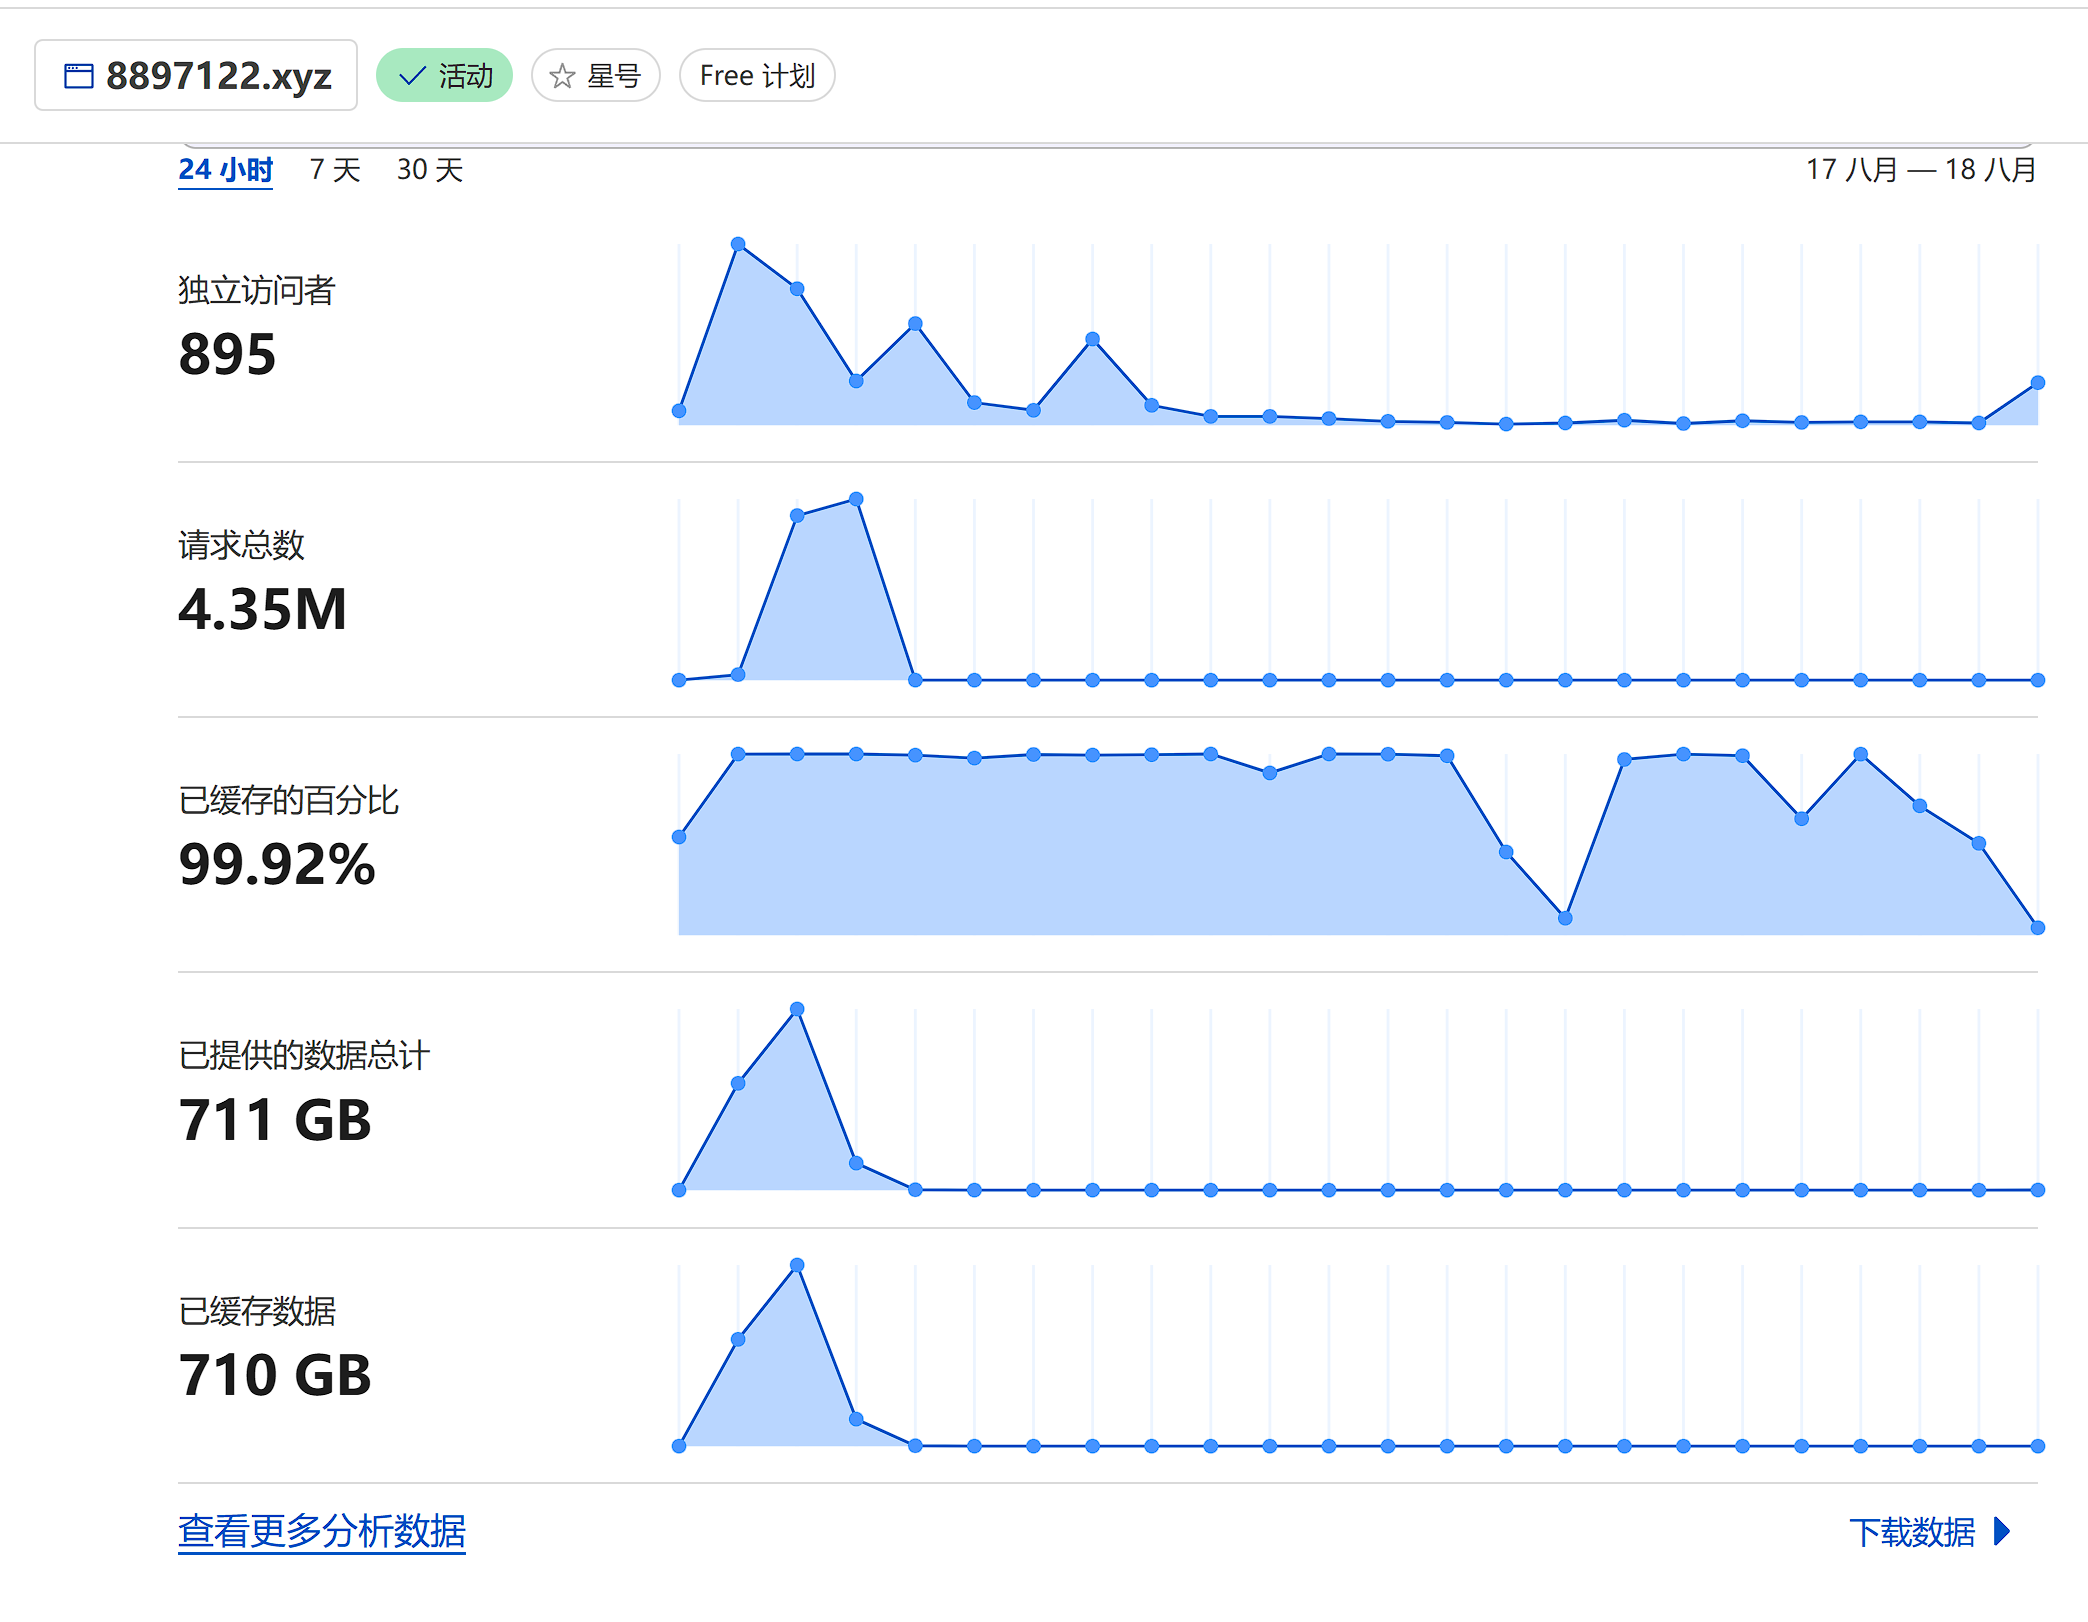Expand the arrow next to 下载数据
The height and width of the screenshot is (1622, 2088).
(x=2001, y=1531)
